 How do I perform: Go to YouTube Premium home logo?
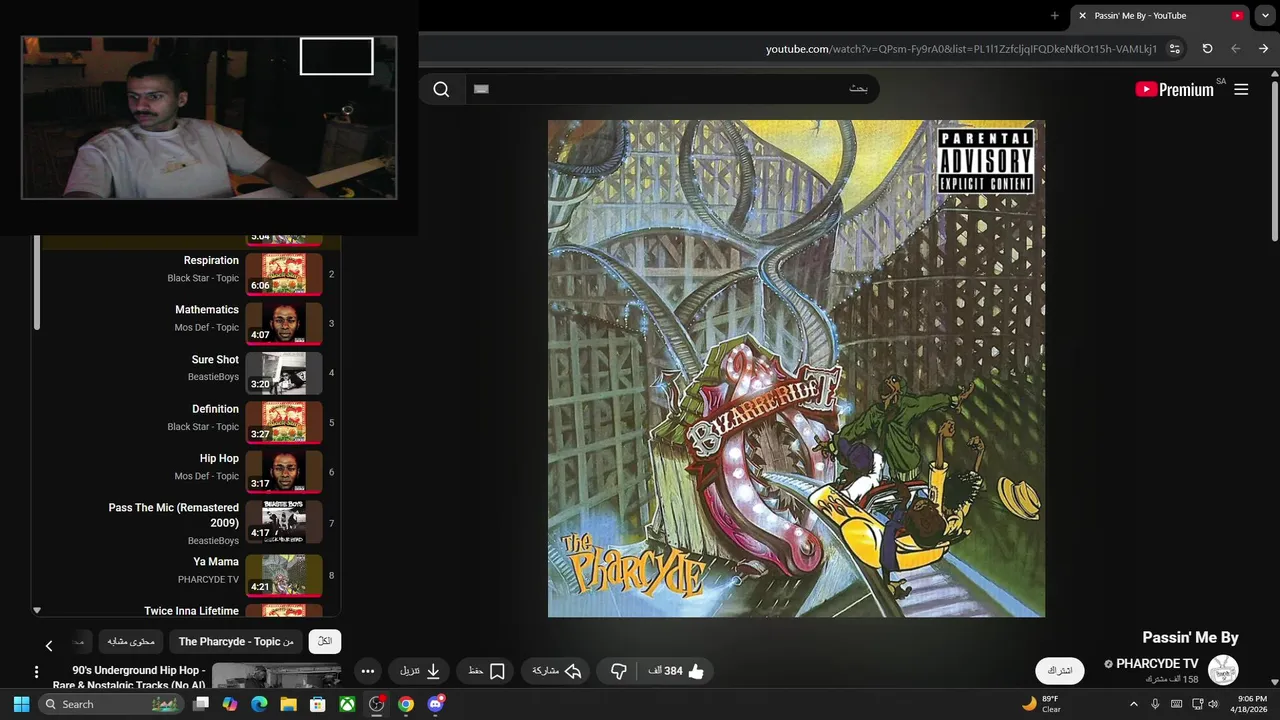[1174, 89]
